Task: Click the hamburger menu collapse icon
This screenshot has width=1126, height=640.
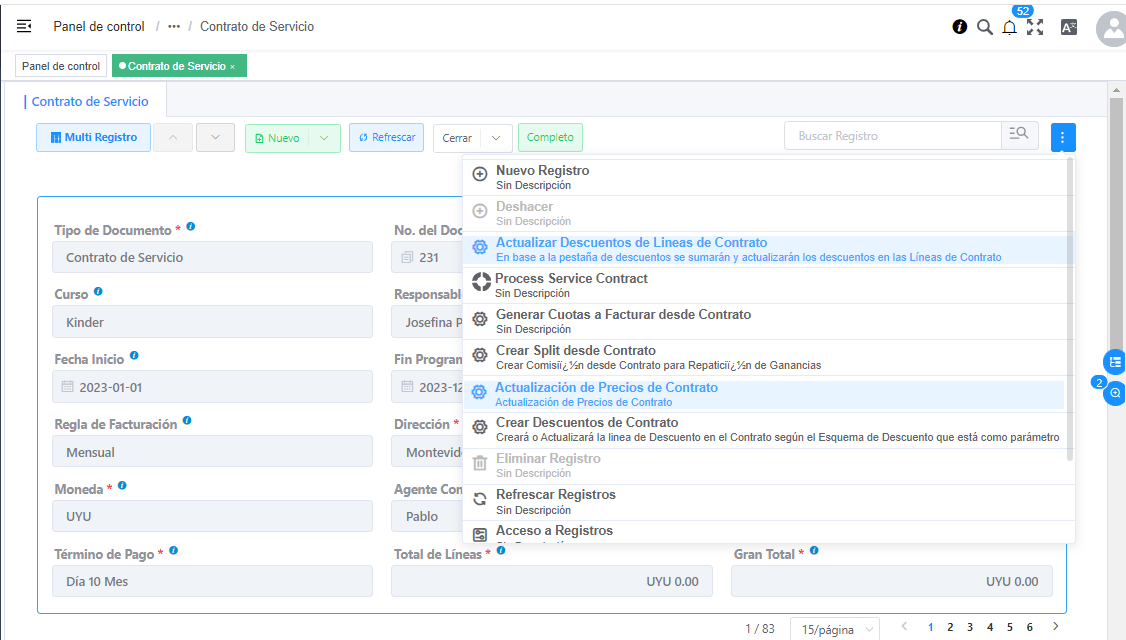Action: coord(24,27)
